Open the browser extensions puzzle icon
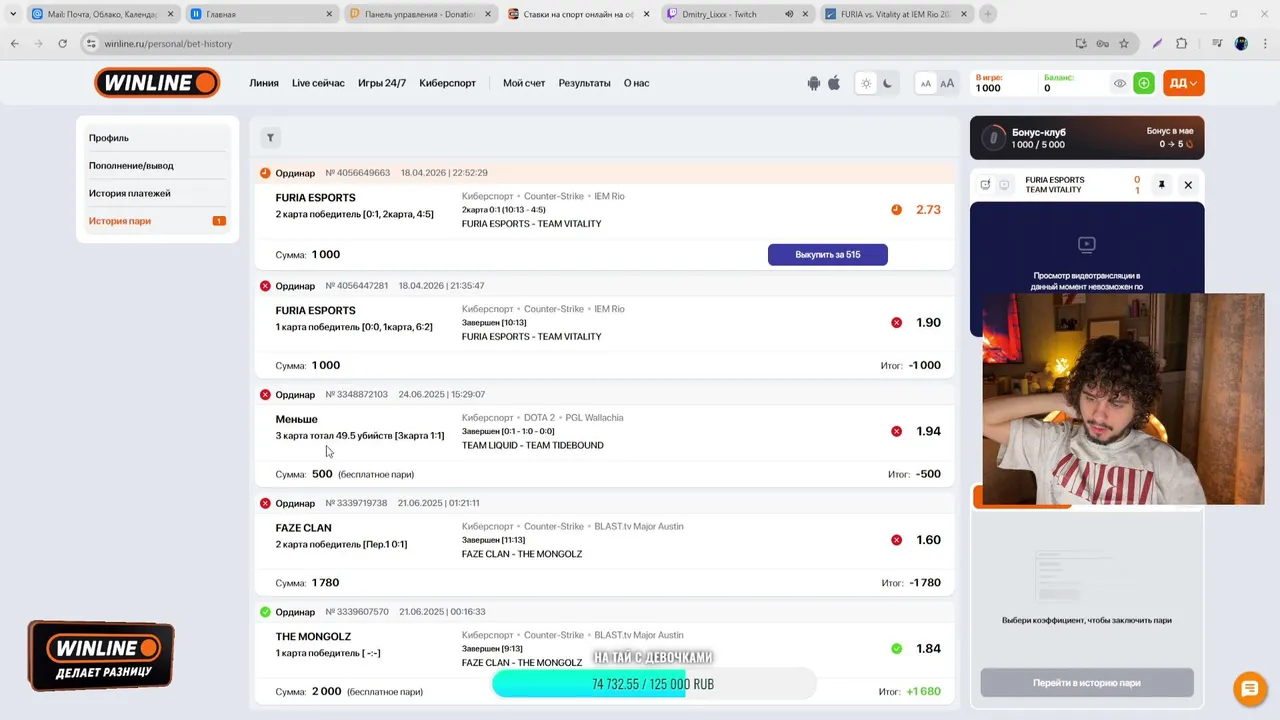Screen dimensions: 1280x720 click(1181, 44)
